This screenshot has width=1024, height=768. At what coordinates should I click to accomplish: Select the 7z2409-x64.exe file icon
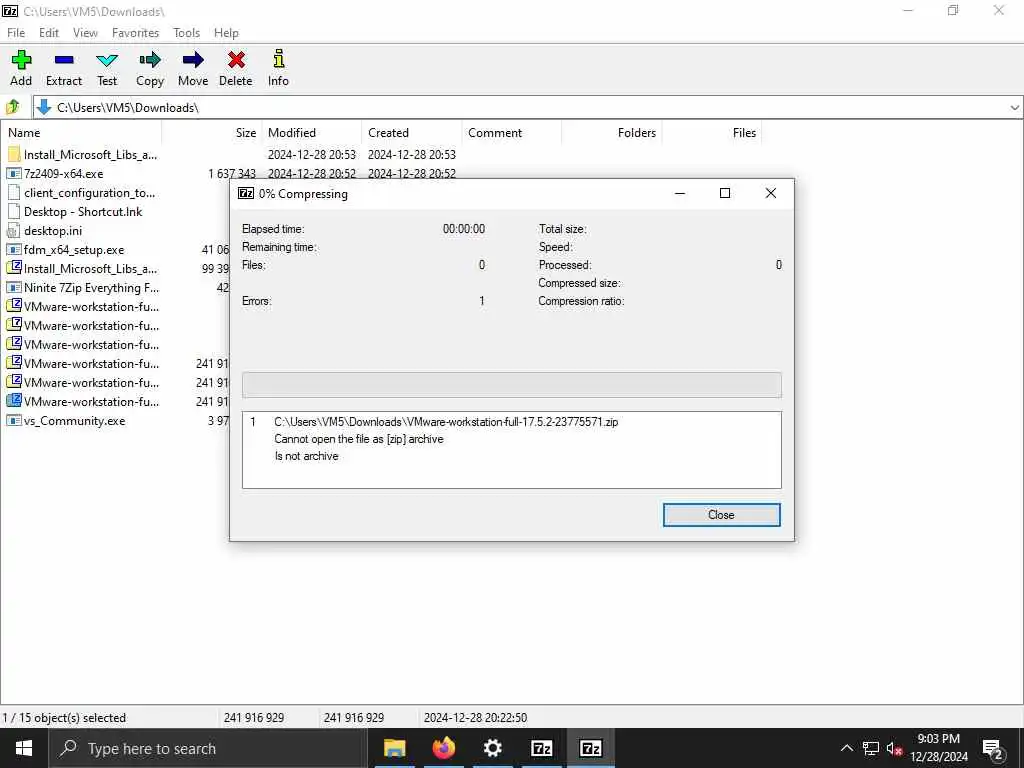(x=14, y=174)
